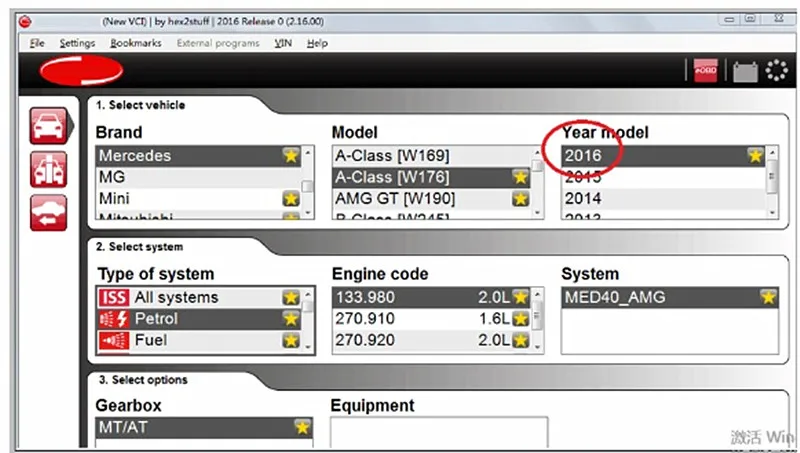This screenshot has width=800, height=453.
Task: Select 2014 in Year model list
Action: [583, 198]
